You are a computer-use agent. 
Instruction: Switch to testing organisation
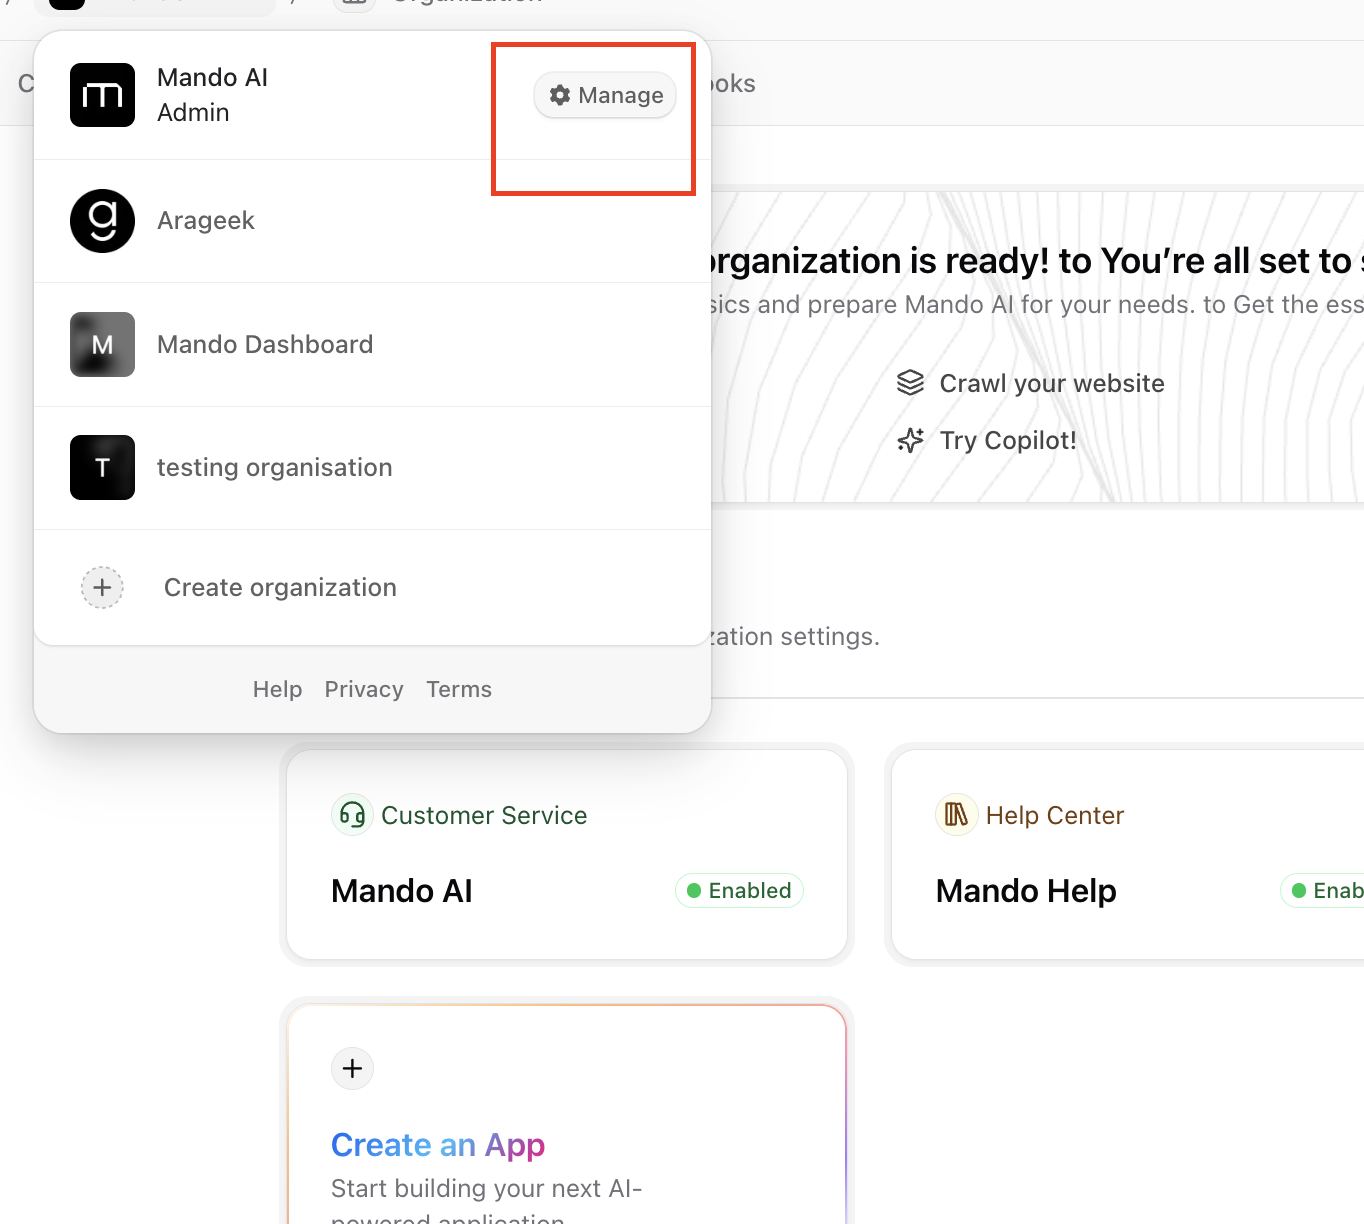[274, 468]
